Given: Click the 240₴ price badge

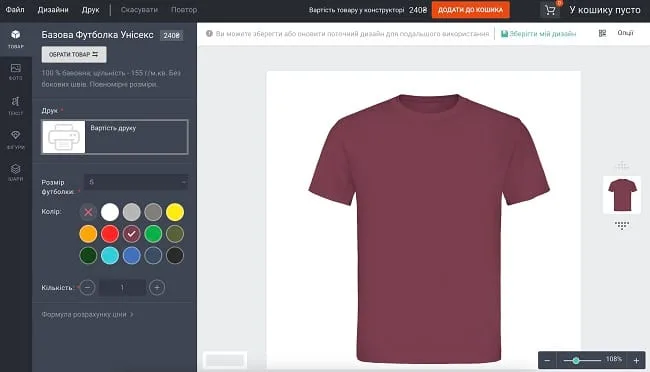Looking at the screenshot, I should [171, 35].
